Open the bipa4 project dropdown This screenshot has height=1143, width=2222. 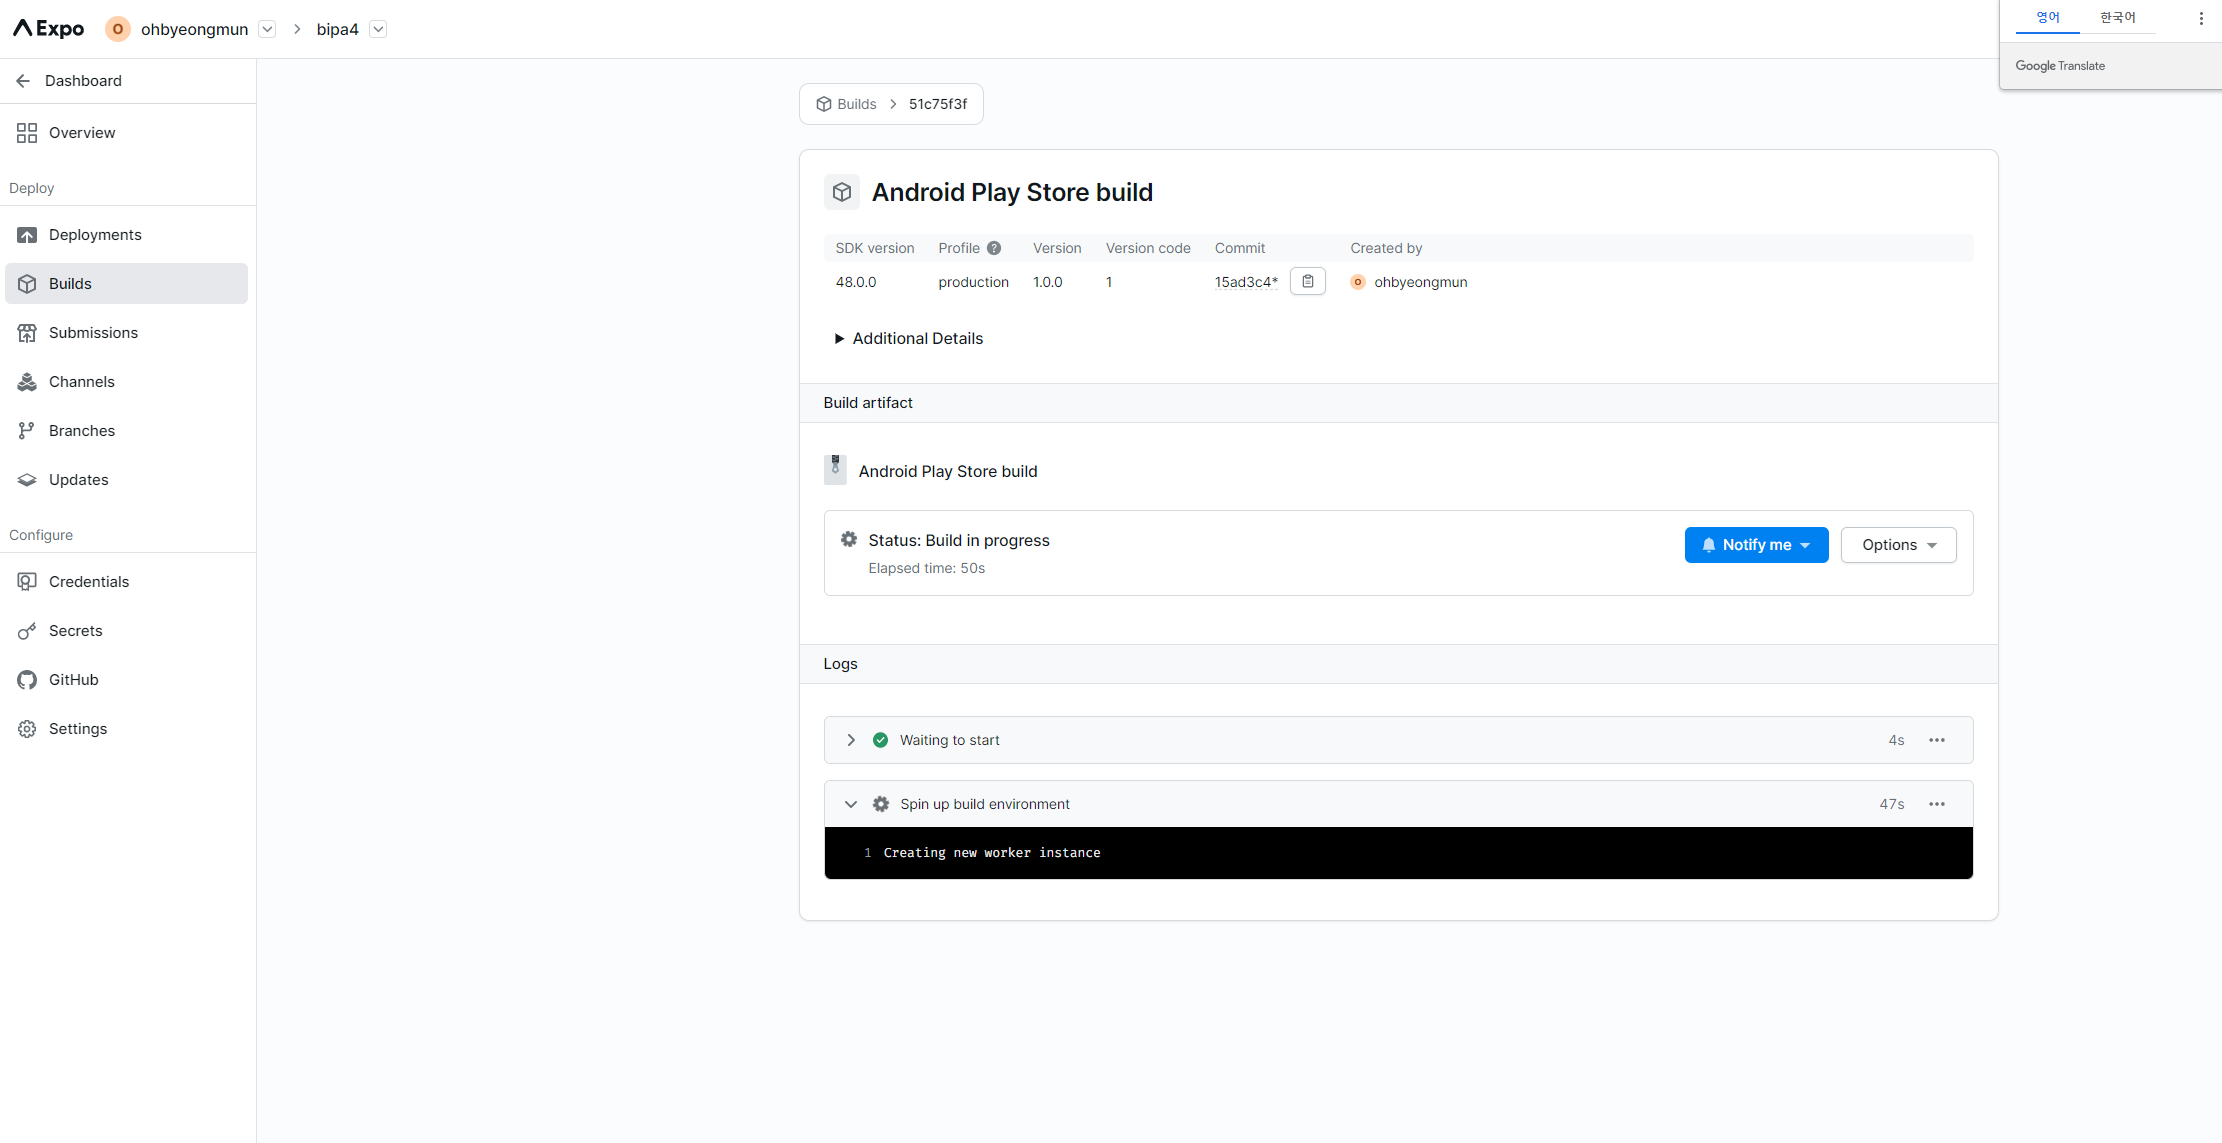click(378, 29)
